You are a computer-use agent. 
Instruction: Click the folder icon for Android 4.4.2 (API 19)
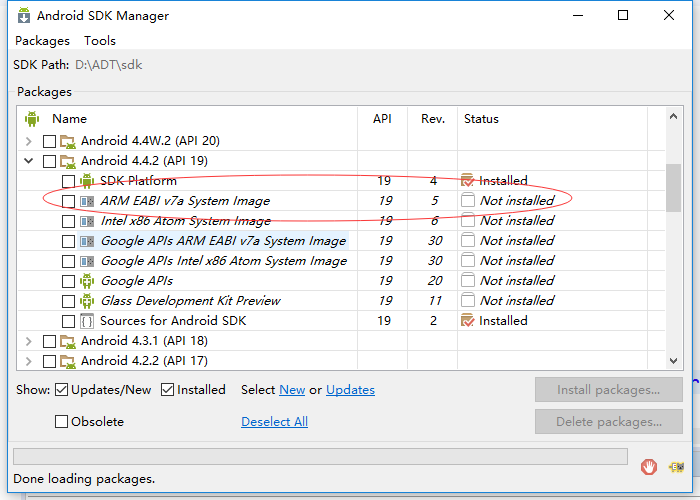coord(68,161)
